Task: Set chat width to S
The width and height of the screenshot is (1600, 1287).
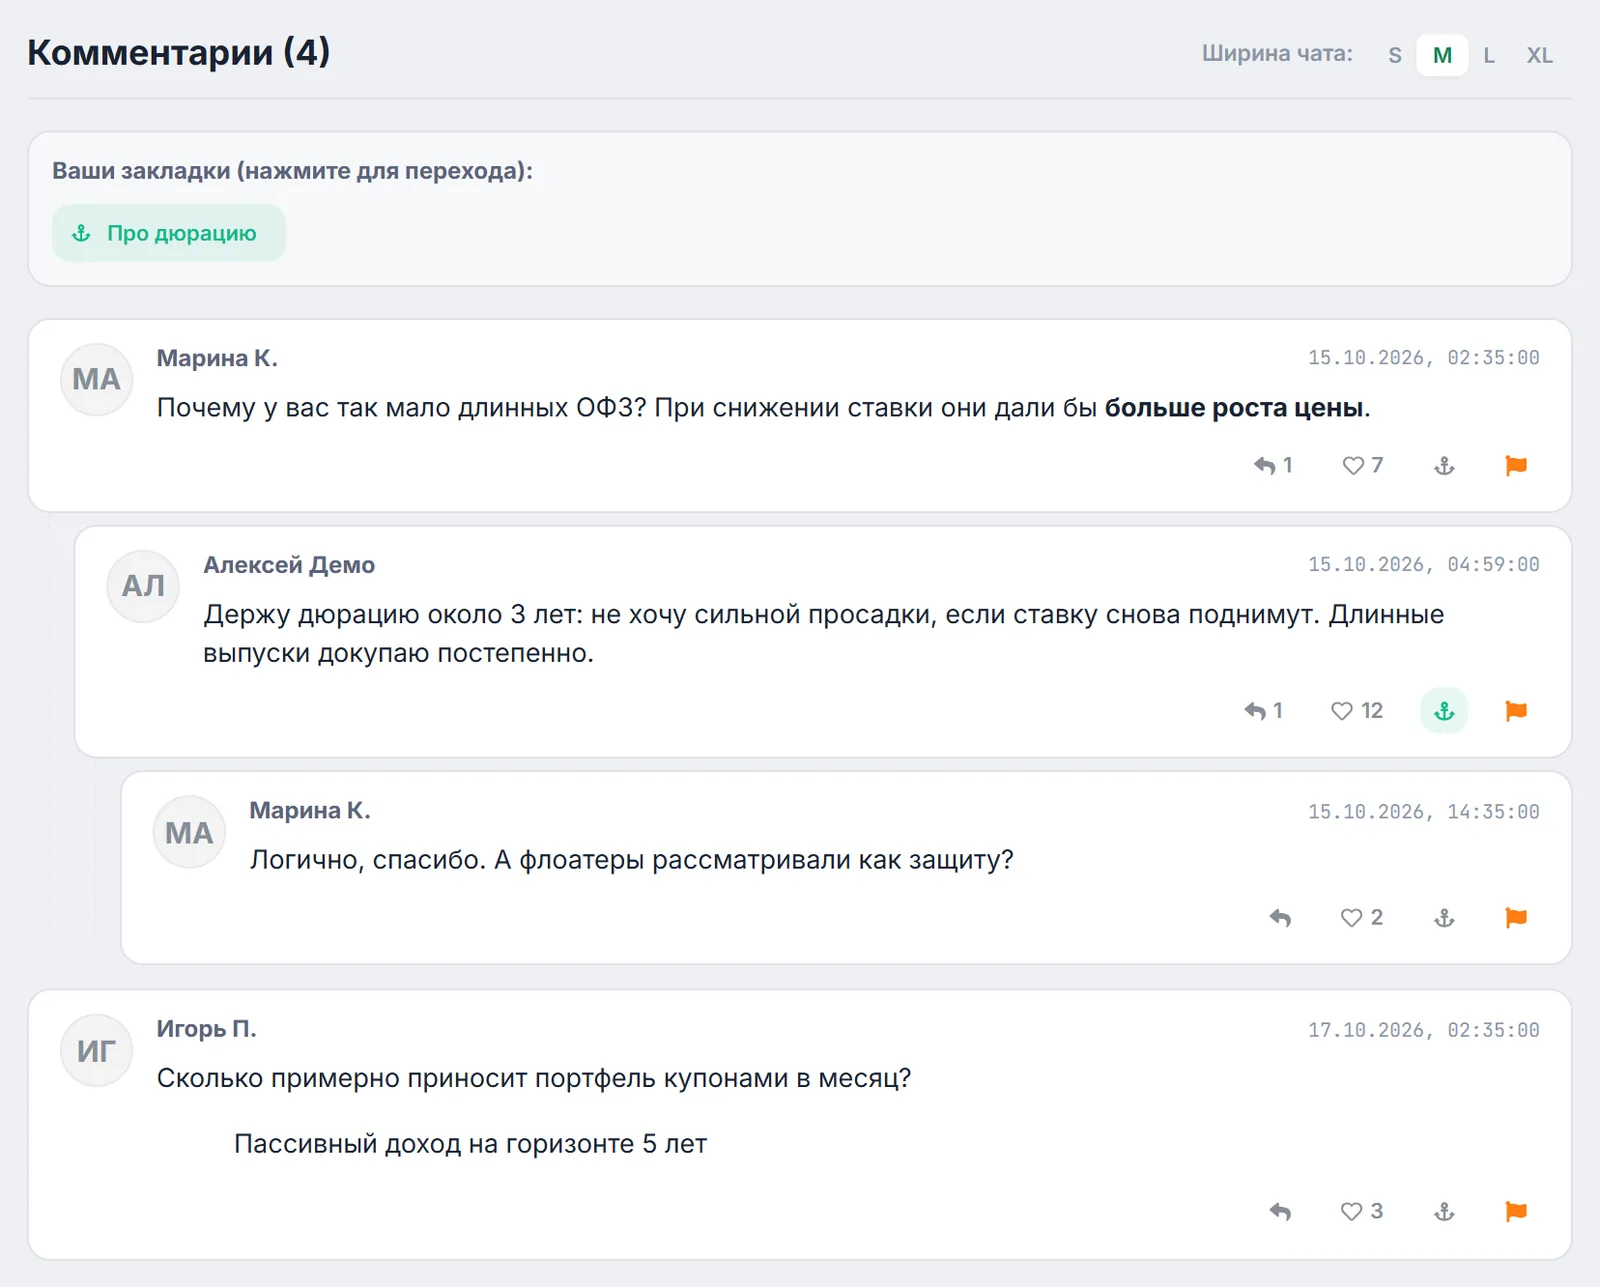Action: click(x=1395, y=55)
